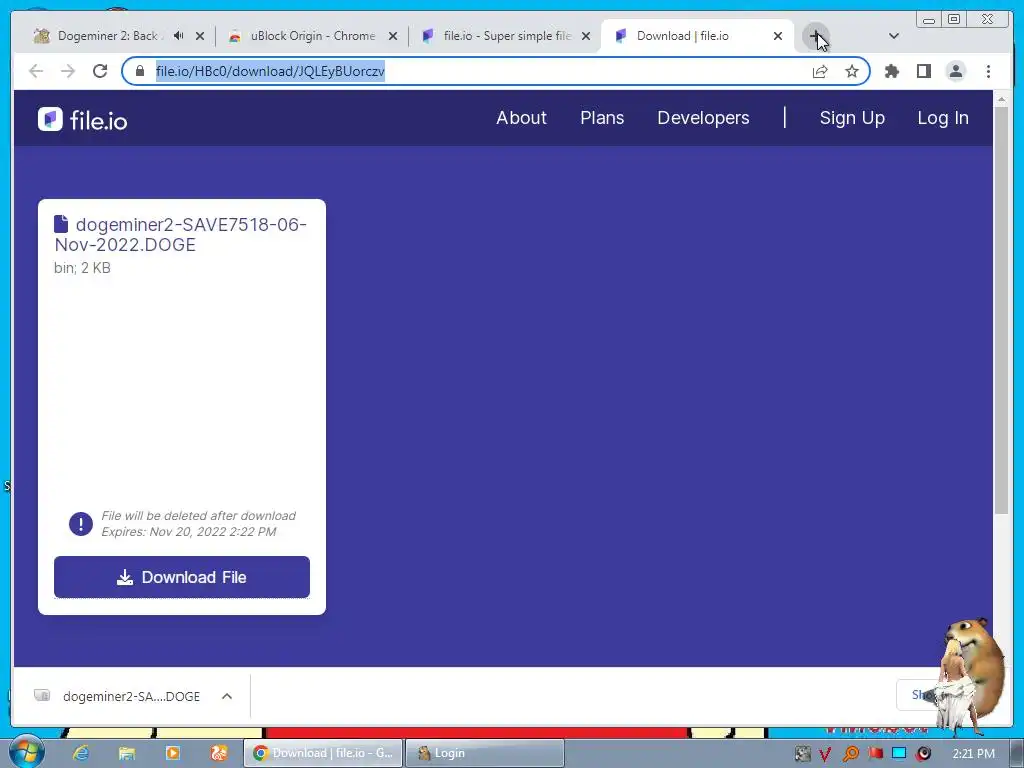Click the file document icon beside dogeminer2 filename
This screenshot has width=1024, height=768.
pos(61,224)
